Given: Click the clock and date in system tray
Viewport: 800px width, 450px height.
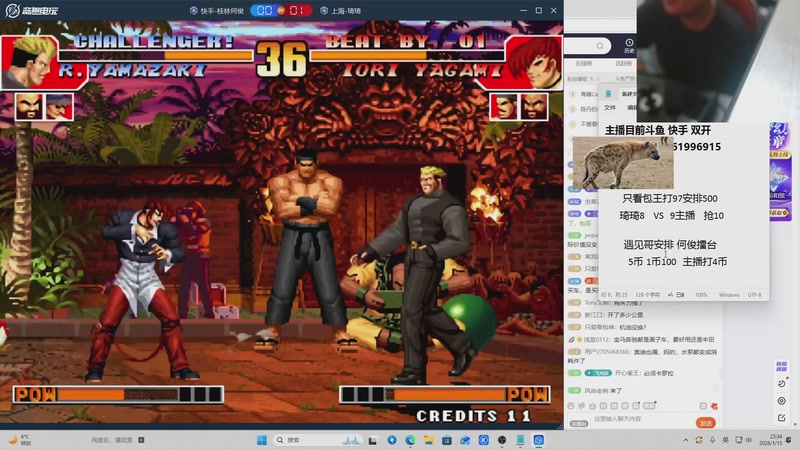Looking at the screenshot, I should pos(770,440).
